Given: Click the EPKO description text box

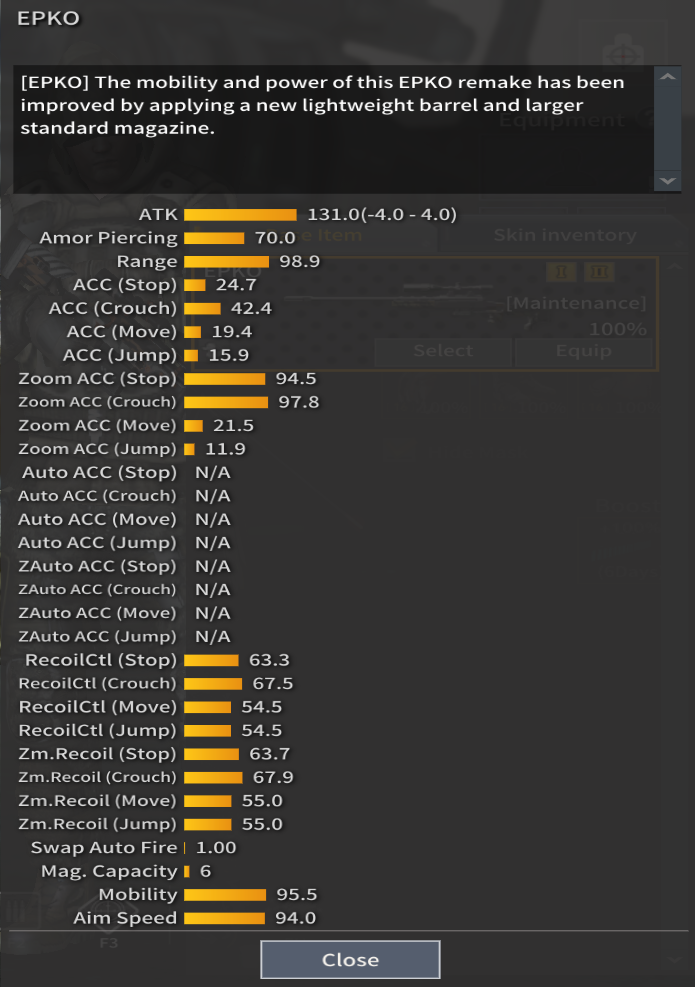Looking at the screenshot, I should click(x=330, y=128).
